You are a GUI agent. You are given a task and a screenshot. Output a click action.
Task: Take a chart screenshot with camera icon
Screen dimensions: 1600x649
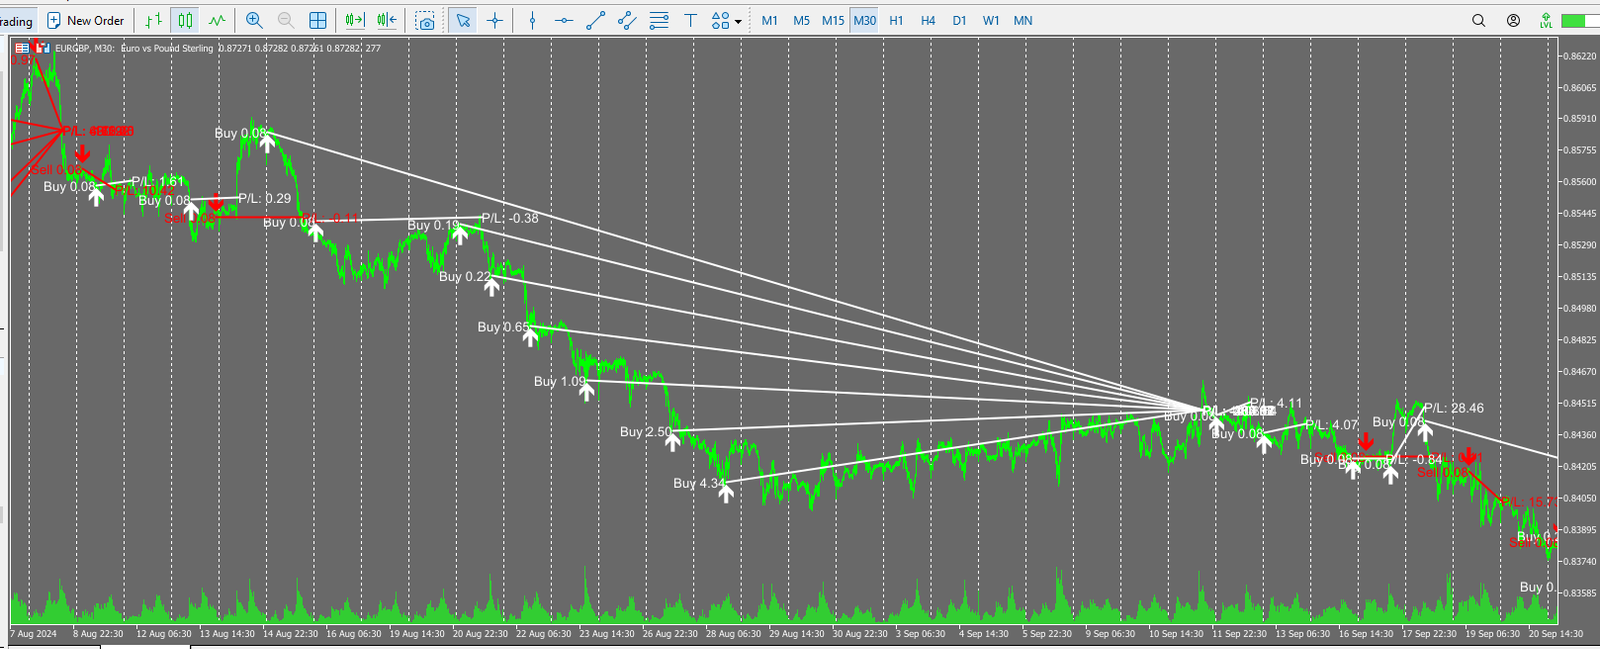pyautogui.click(x=426, y=20)
